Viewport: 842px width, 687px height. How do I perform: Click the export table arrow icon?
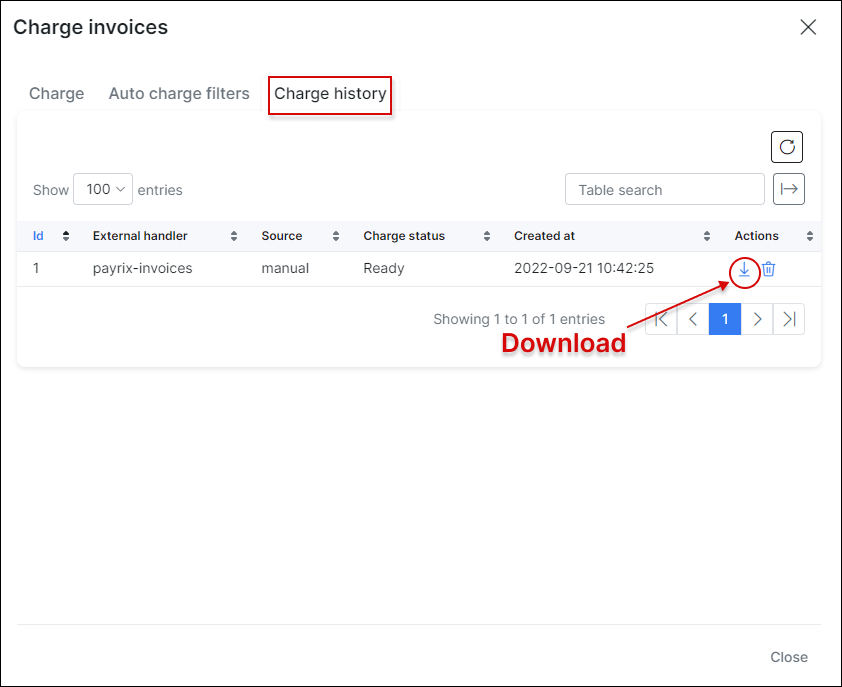coord(789,189)
